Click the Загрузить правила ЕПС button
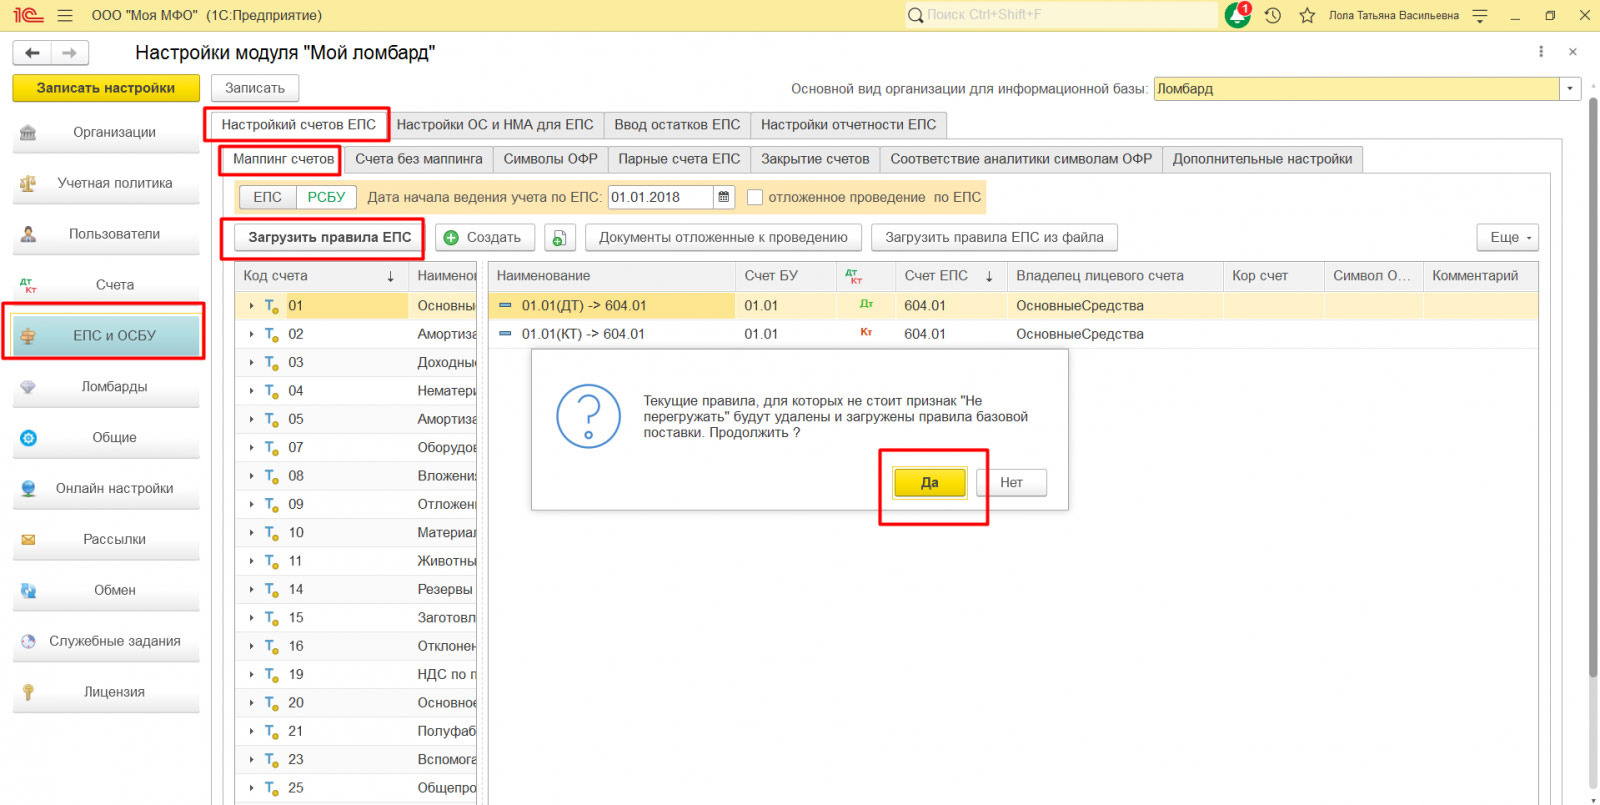 tap(330, 238)
